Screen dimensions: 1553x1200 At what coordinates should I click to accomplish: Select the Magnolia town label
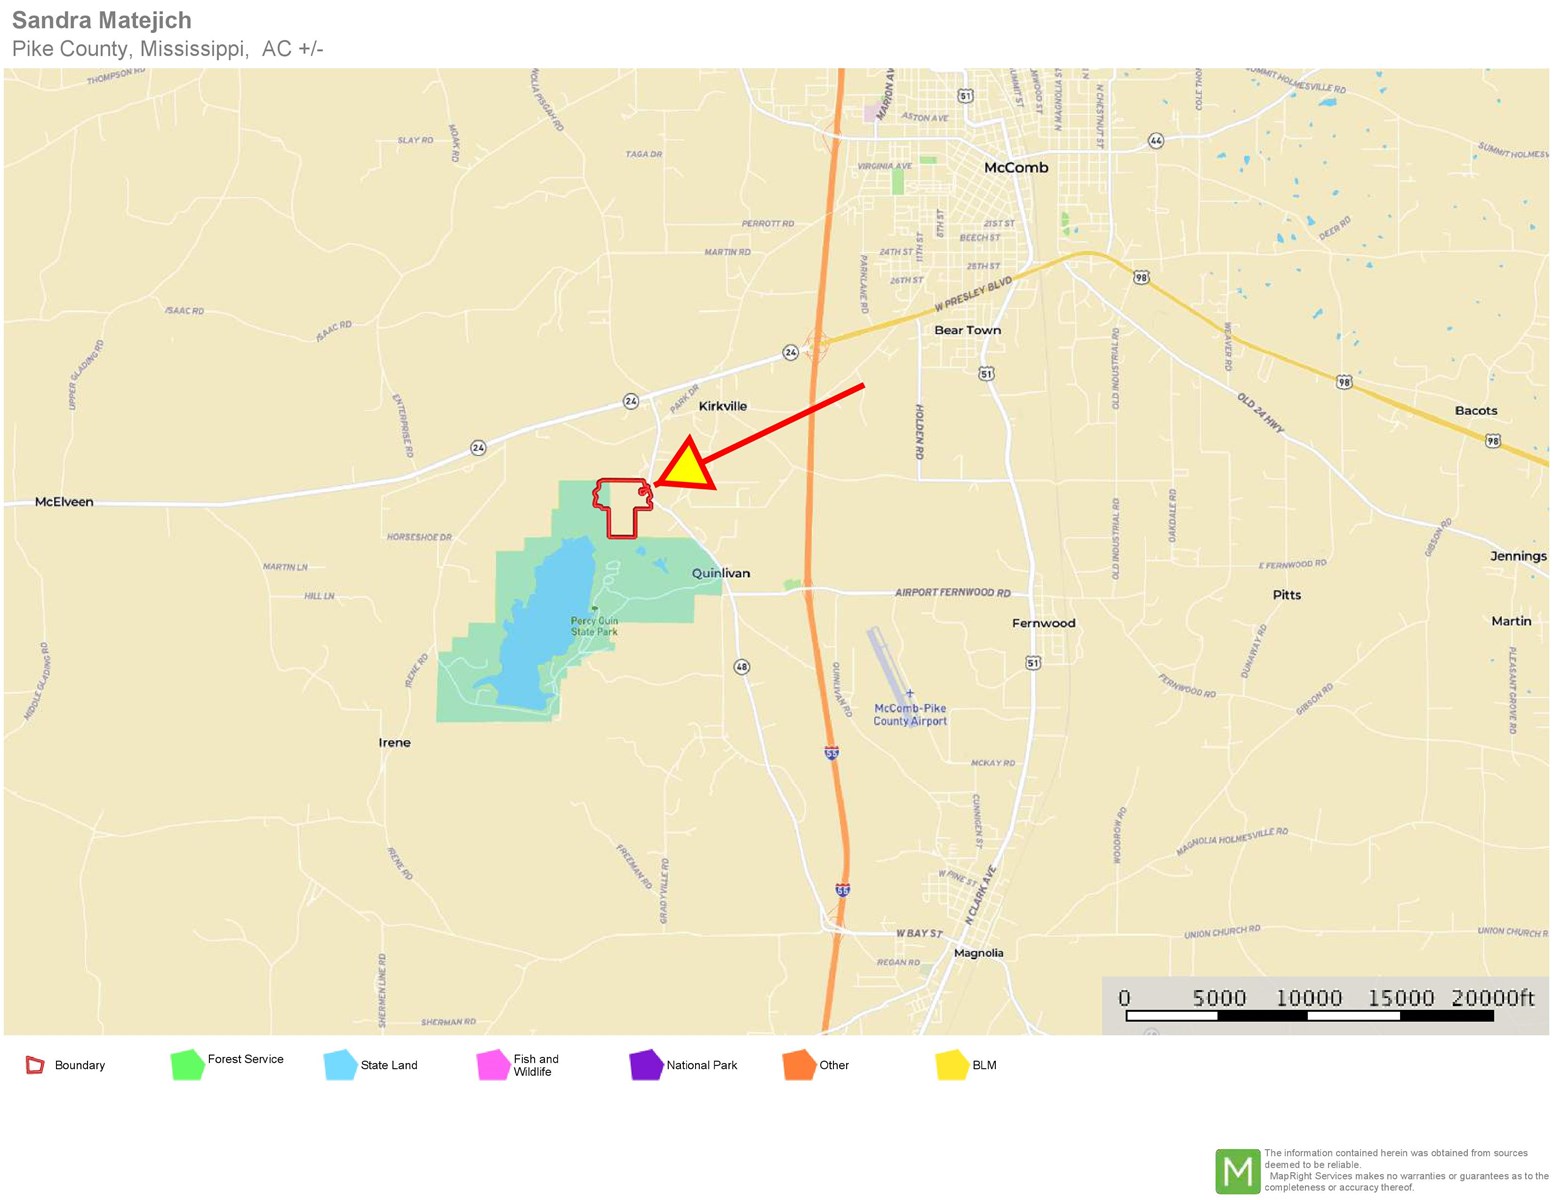(x=978, y=953)
